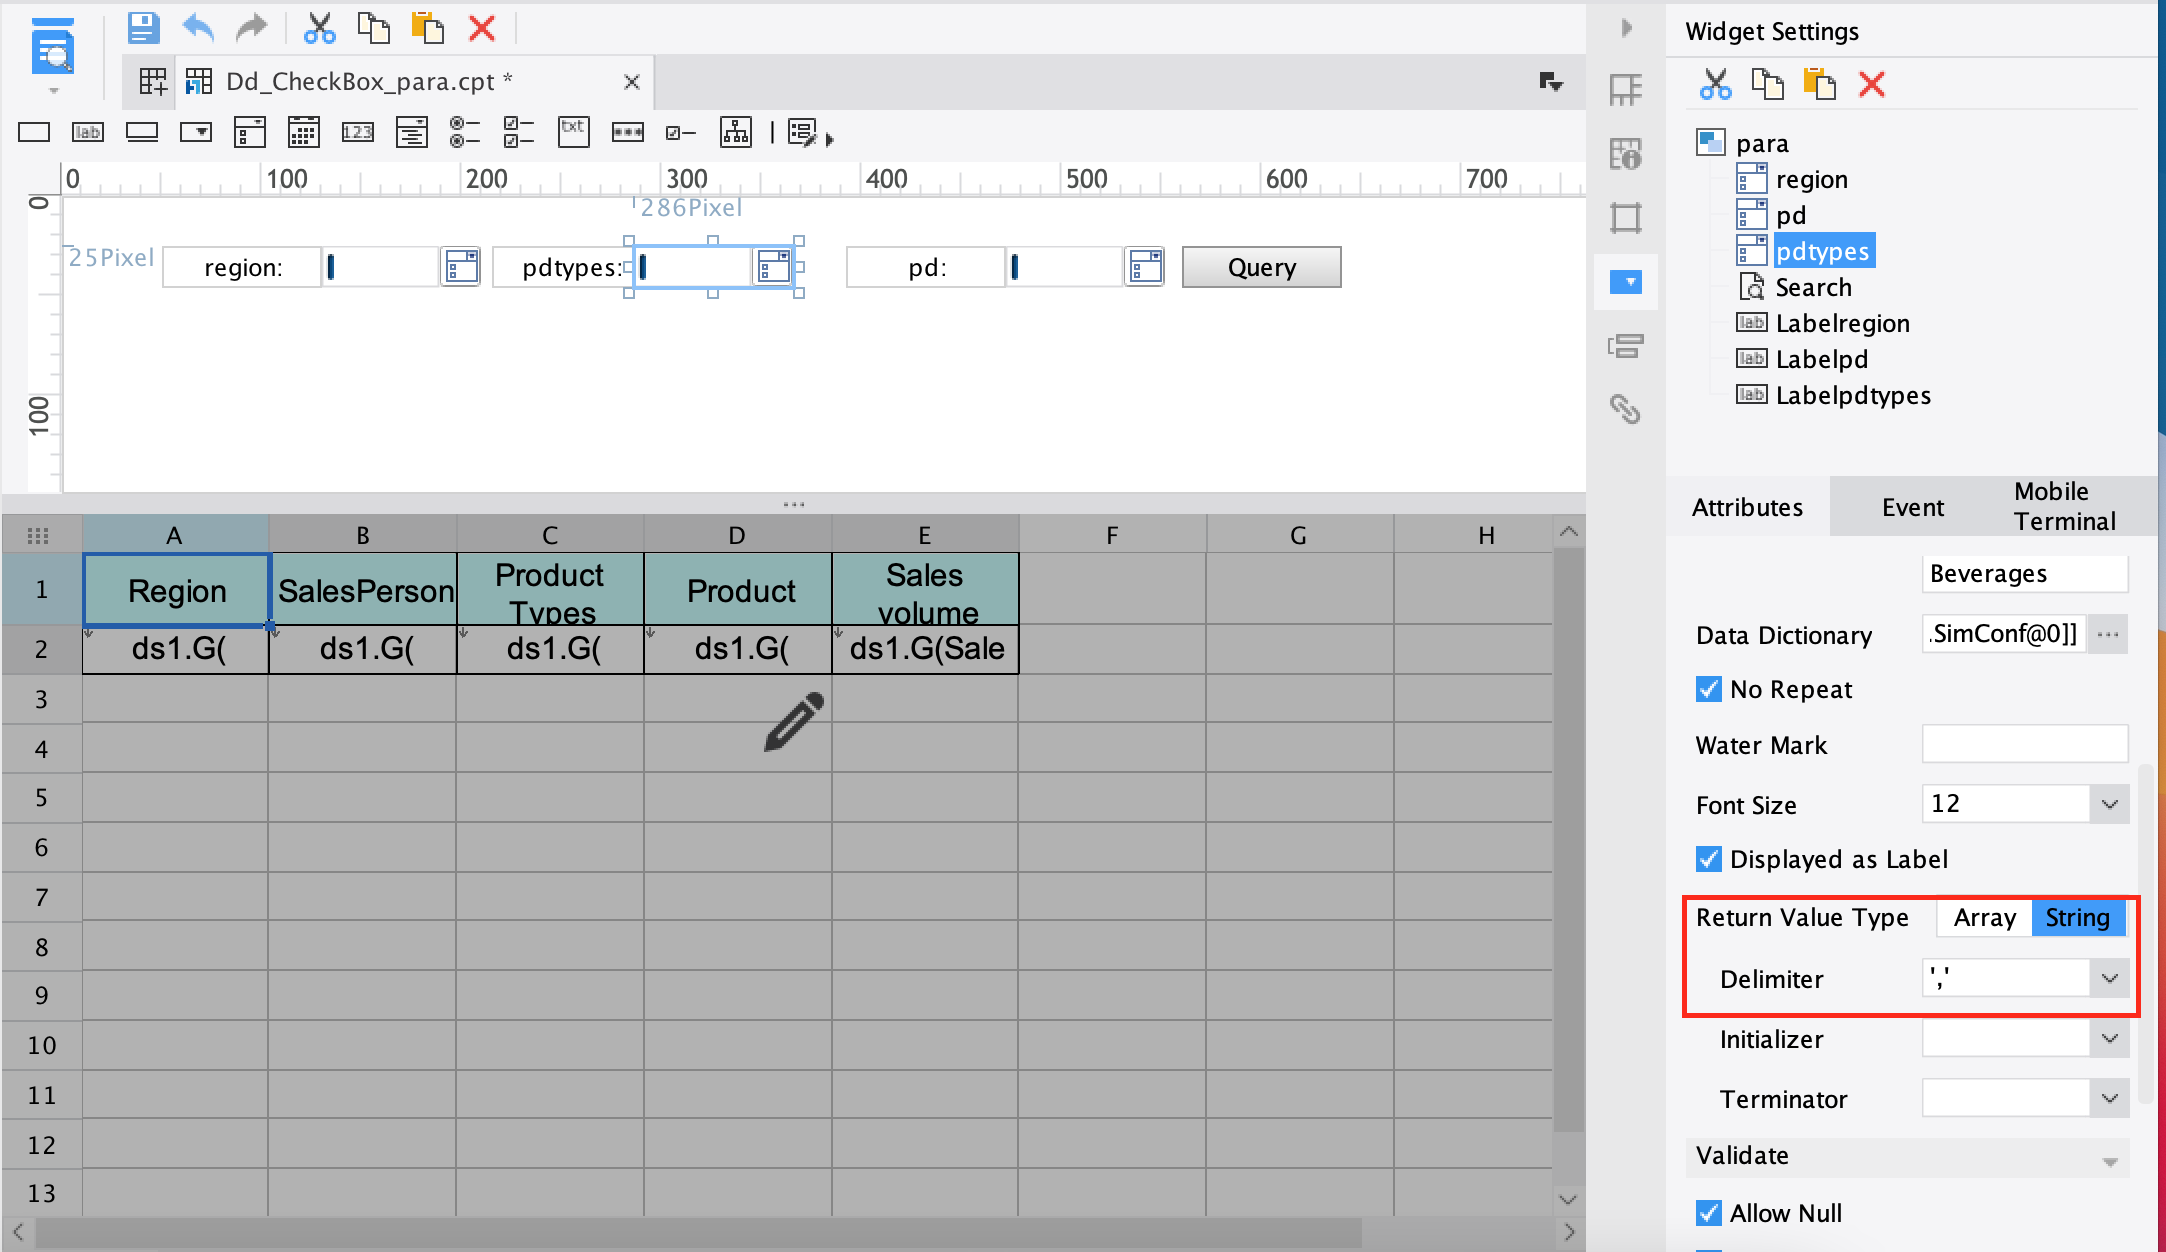Image resolution: width=2166 pixels, height=1252 pixels.
Task: Select the Combo Box widget tool
Action: 196,132
